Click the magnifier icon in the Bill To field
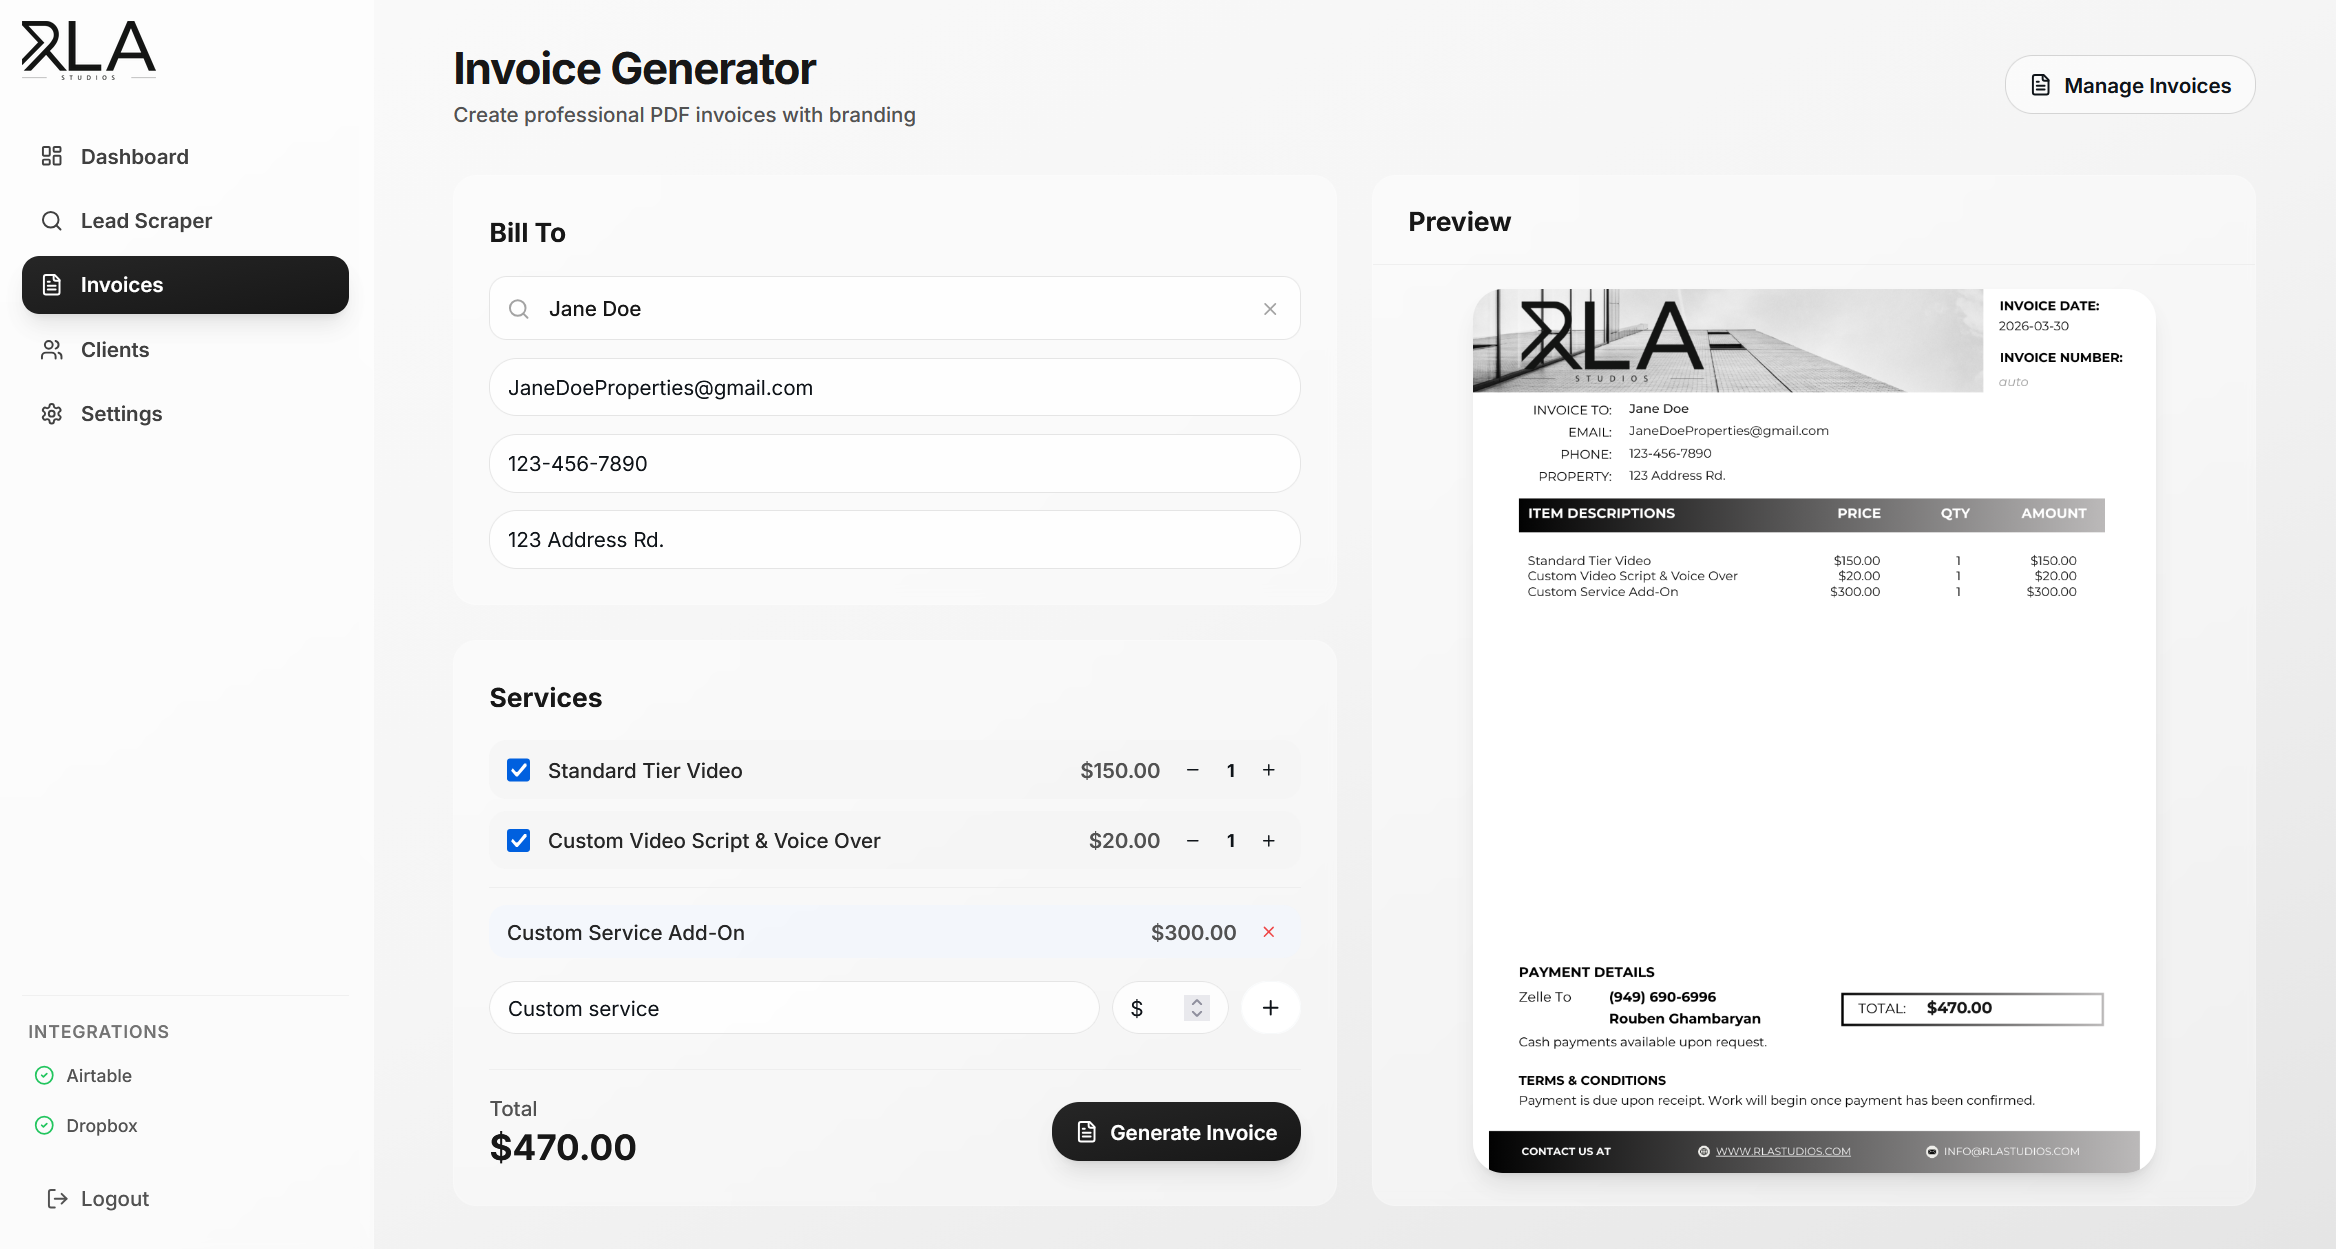 (x=519, y=308)
